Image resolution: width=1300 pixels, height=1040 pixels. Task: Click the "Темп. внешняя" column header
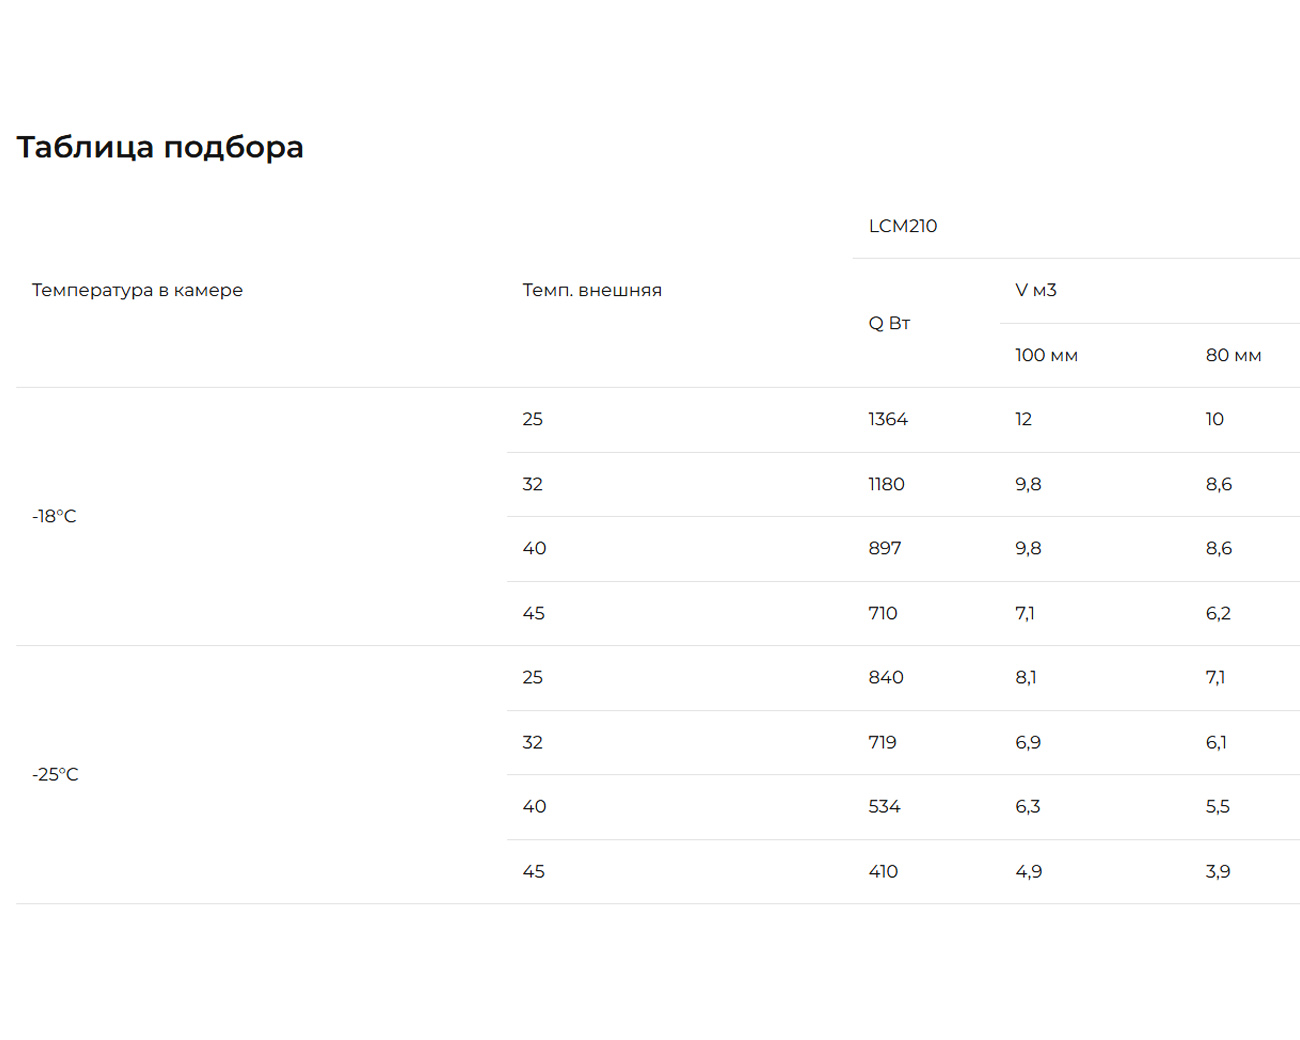pos(592,290)
